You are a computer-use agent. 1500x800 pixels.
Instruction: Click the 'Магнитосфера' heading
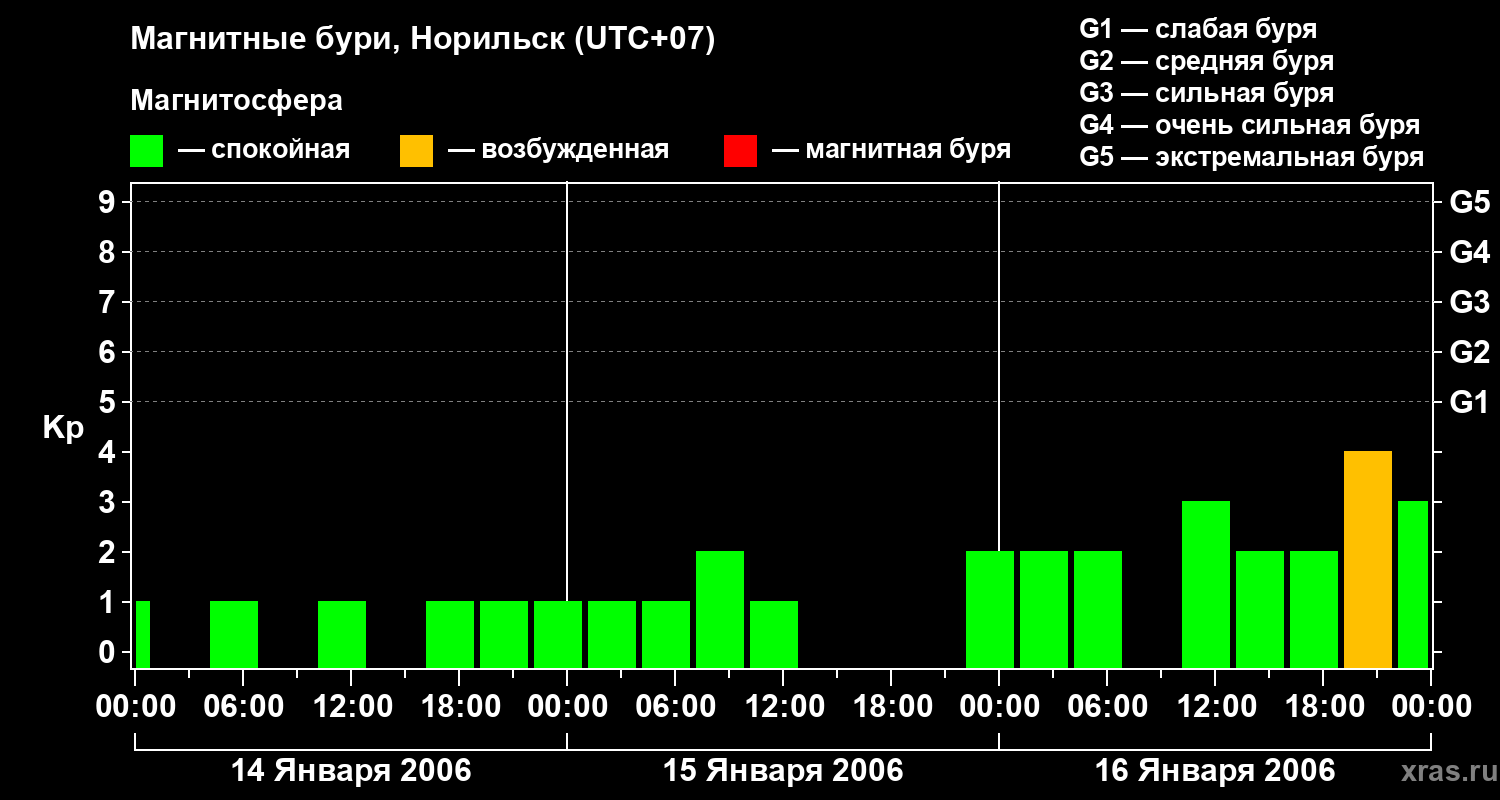237,101
